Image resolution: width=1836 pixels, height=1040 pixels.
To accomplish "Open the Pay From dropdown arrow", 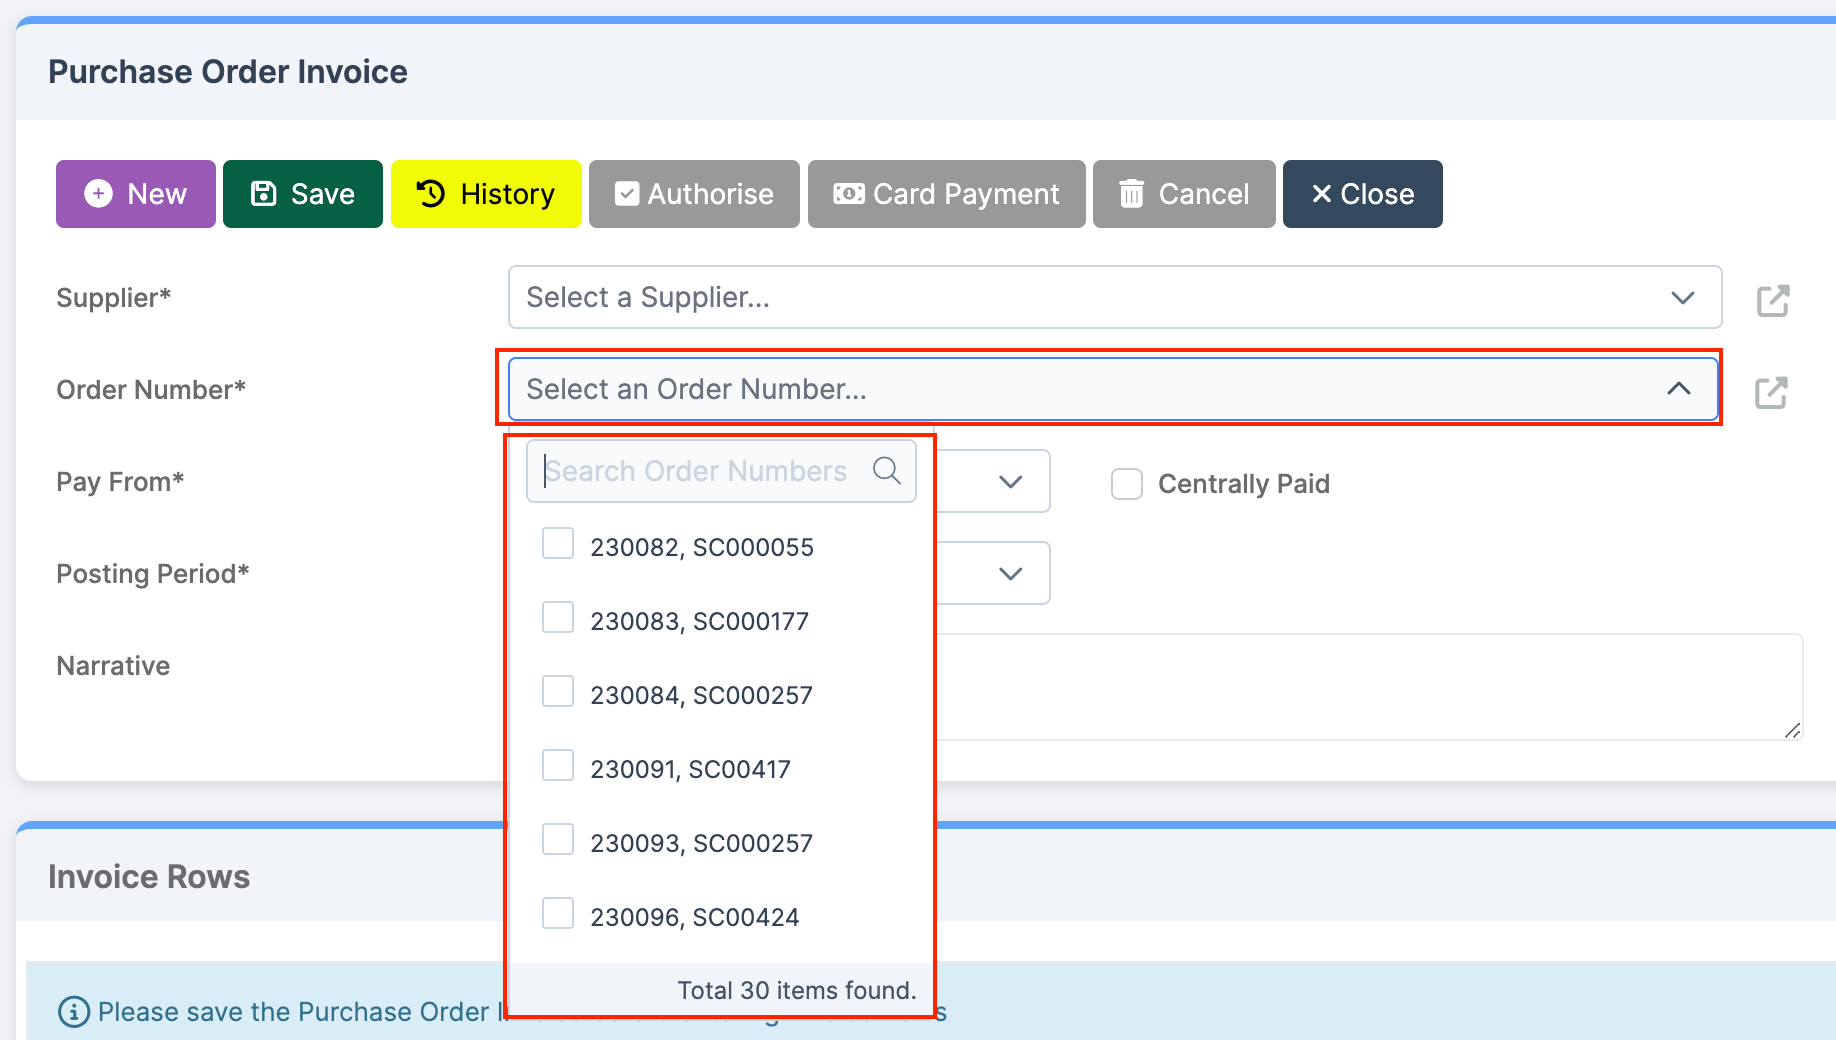I will tap(1010, 482).
